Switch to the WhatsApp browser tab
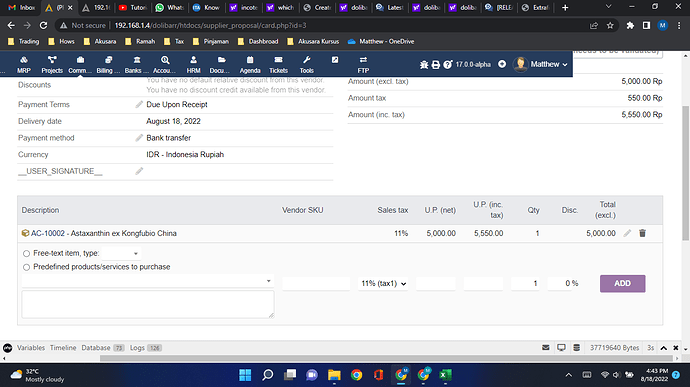 coord(169,7)
